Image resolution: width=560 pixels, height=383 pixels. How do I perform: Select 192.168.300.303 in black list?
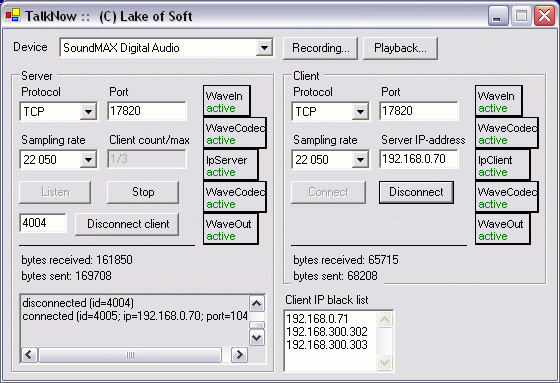(x=327, y=345)
